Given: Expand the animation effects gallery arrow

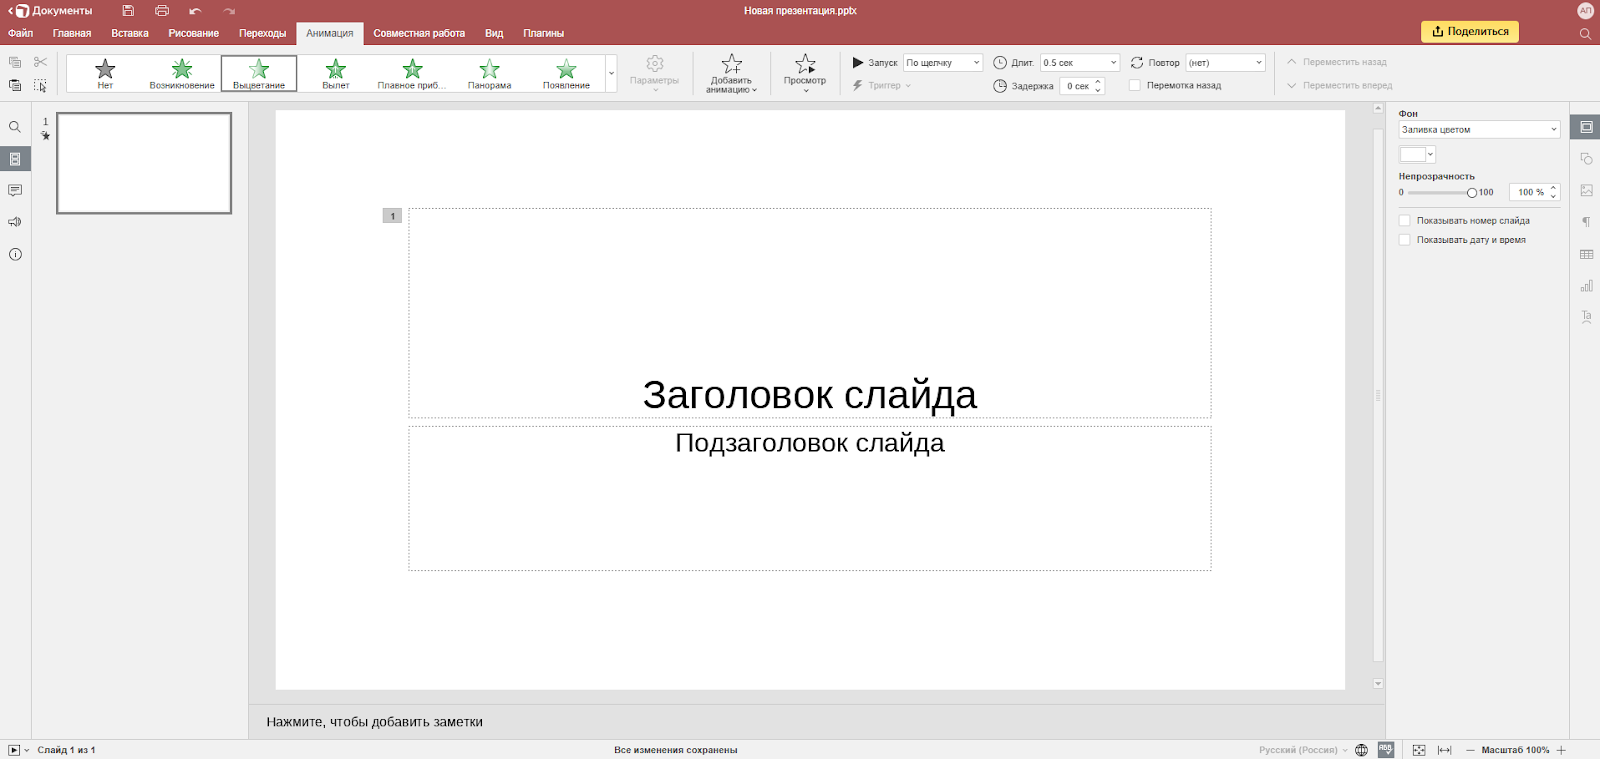Looking at the screenshot, I should click(x=611, y=73).
